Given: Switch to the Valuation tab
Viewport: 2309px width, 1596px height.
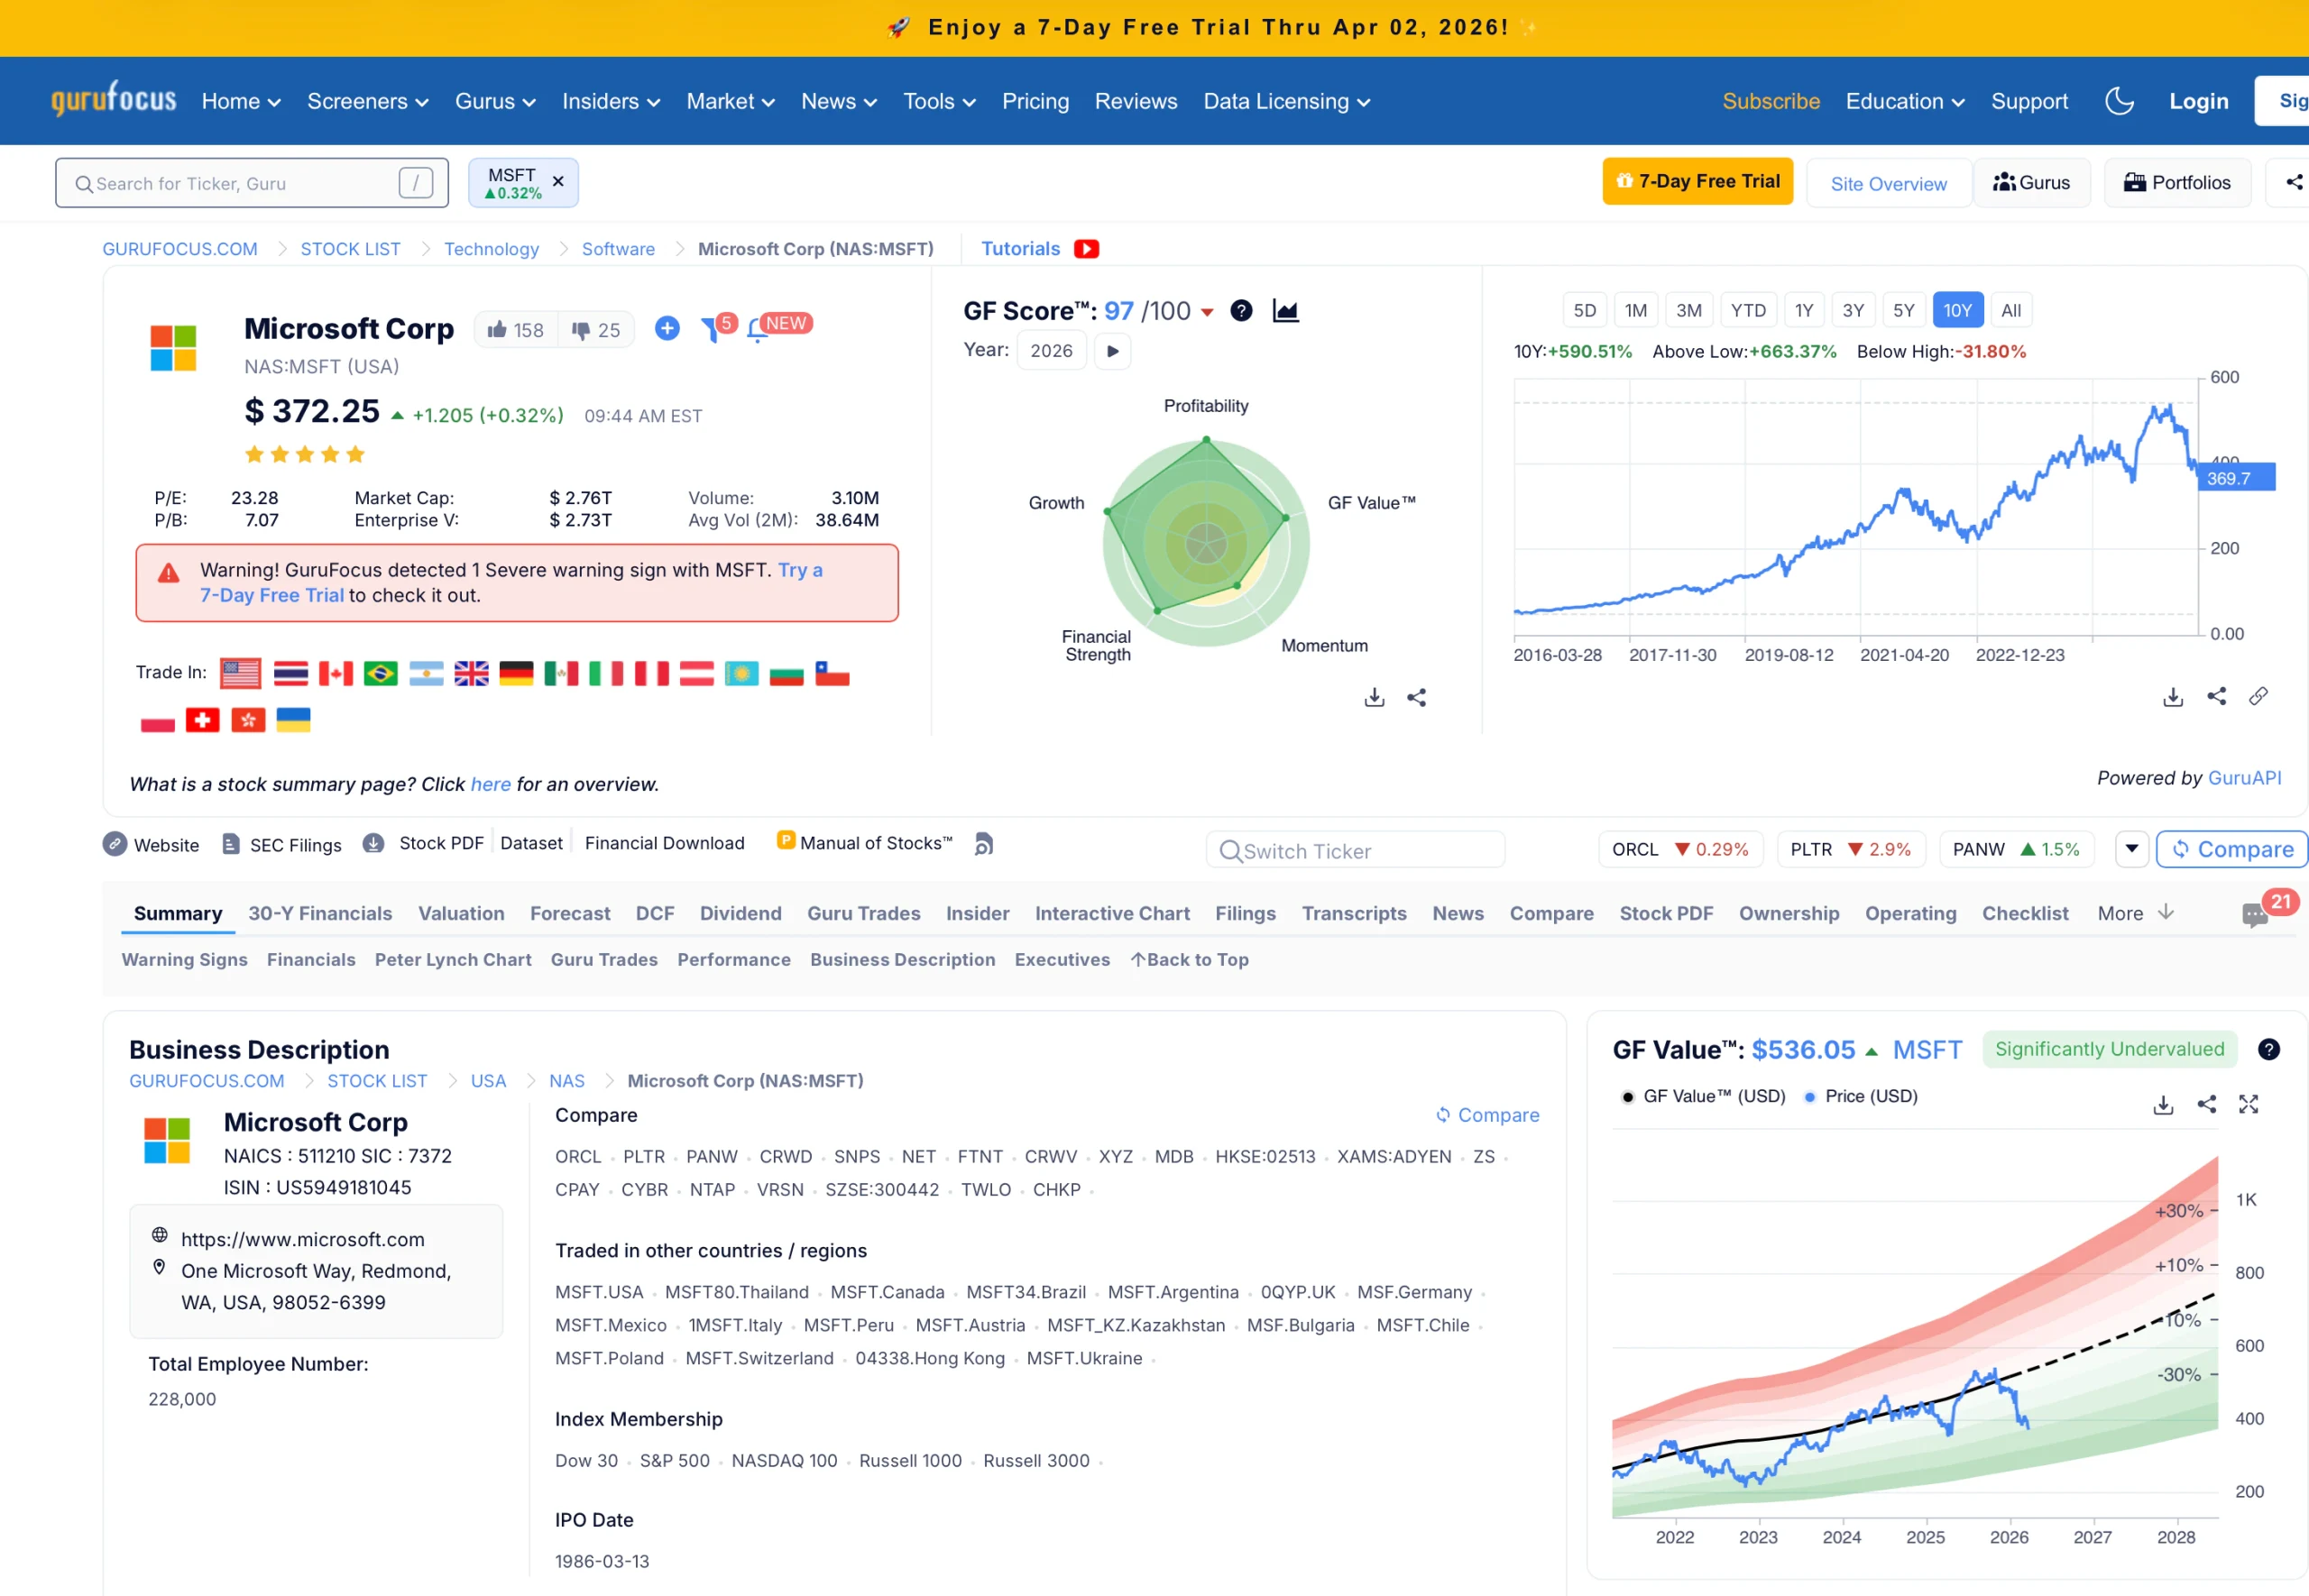Looking at the screenshot, I should 461,913.
